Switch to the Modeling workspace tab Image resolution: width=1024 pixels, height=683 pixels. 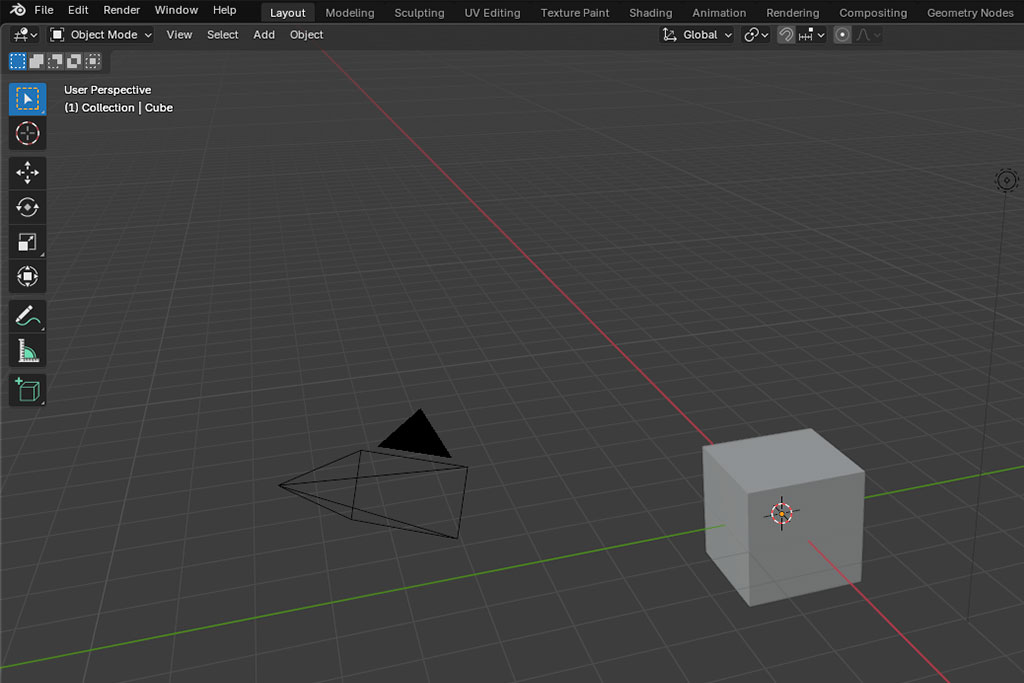(x=349, y=12)
